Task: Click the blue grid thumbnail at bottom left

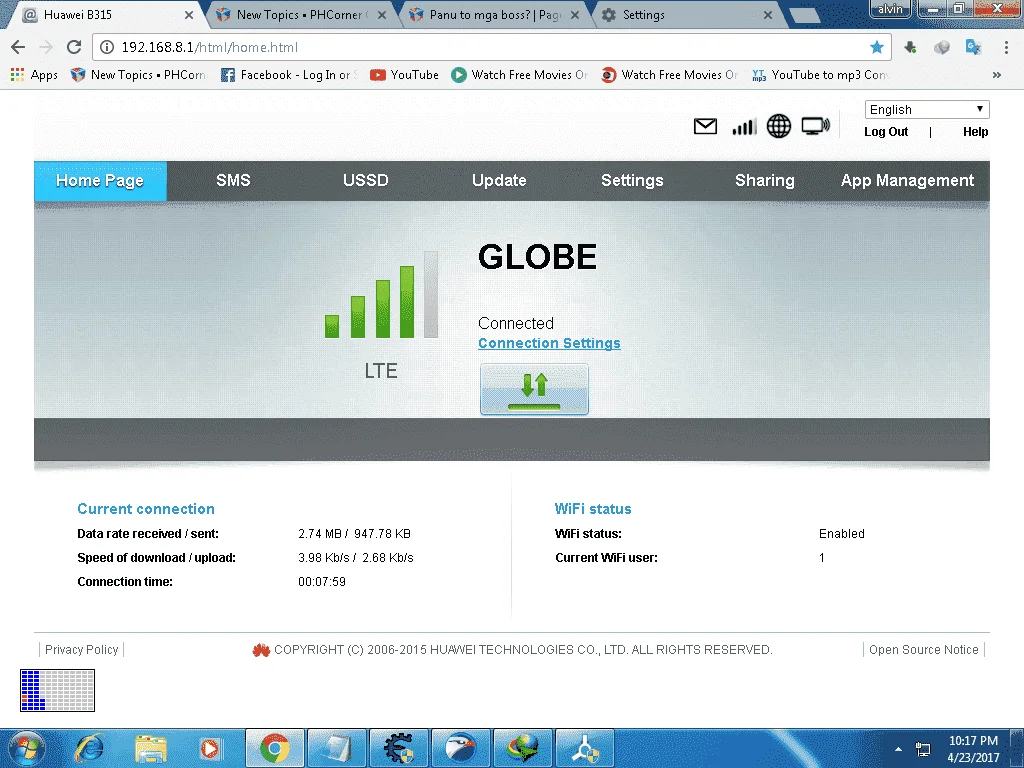Action: point(57,690)
